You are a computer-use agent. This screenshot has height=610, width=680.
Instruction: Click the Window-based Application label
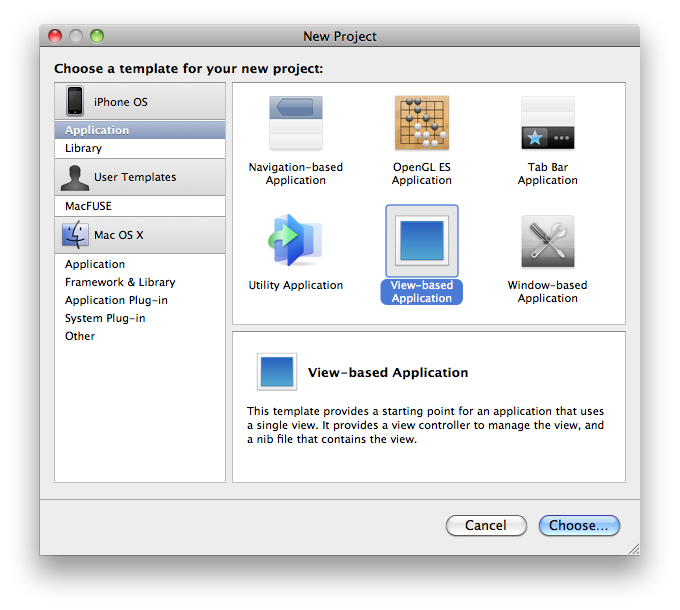point(548,292)
